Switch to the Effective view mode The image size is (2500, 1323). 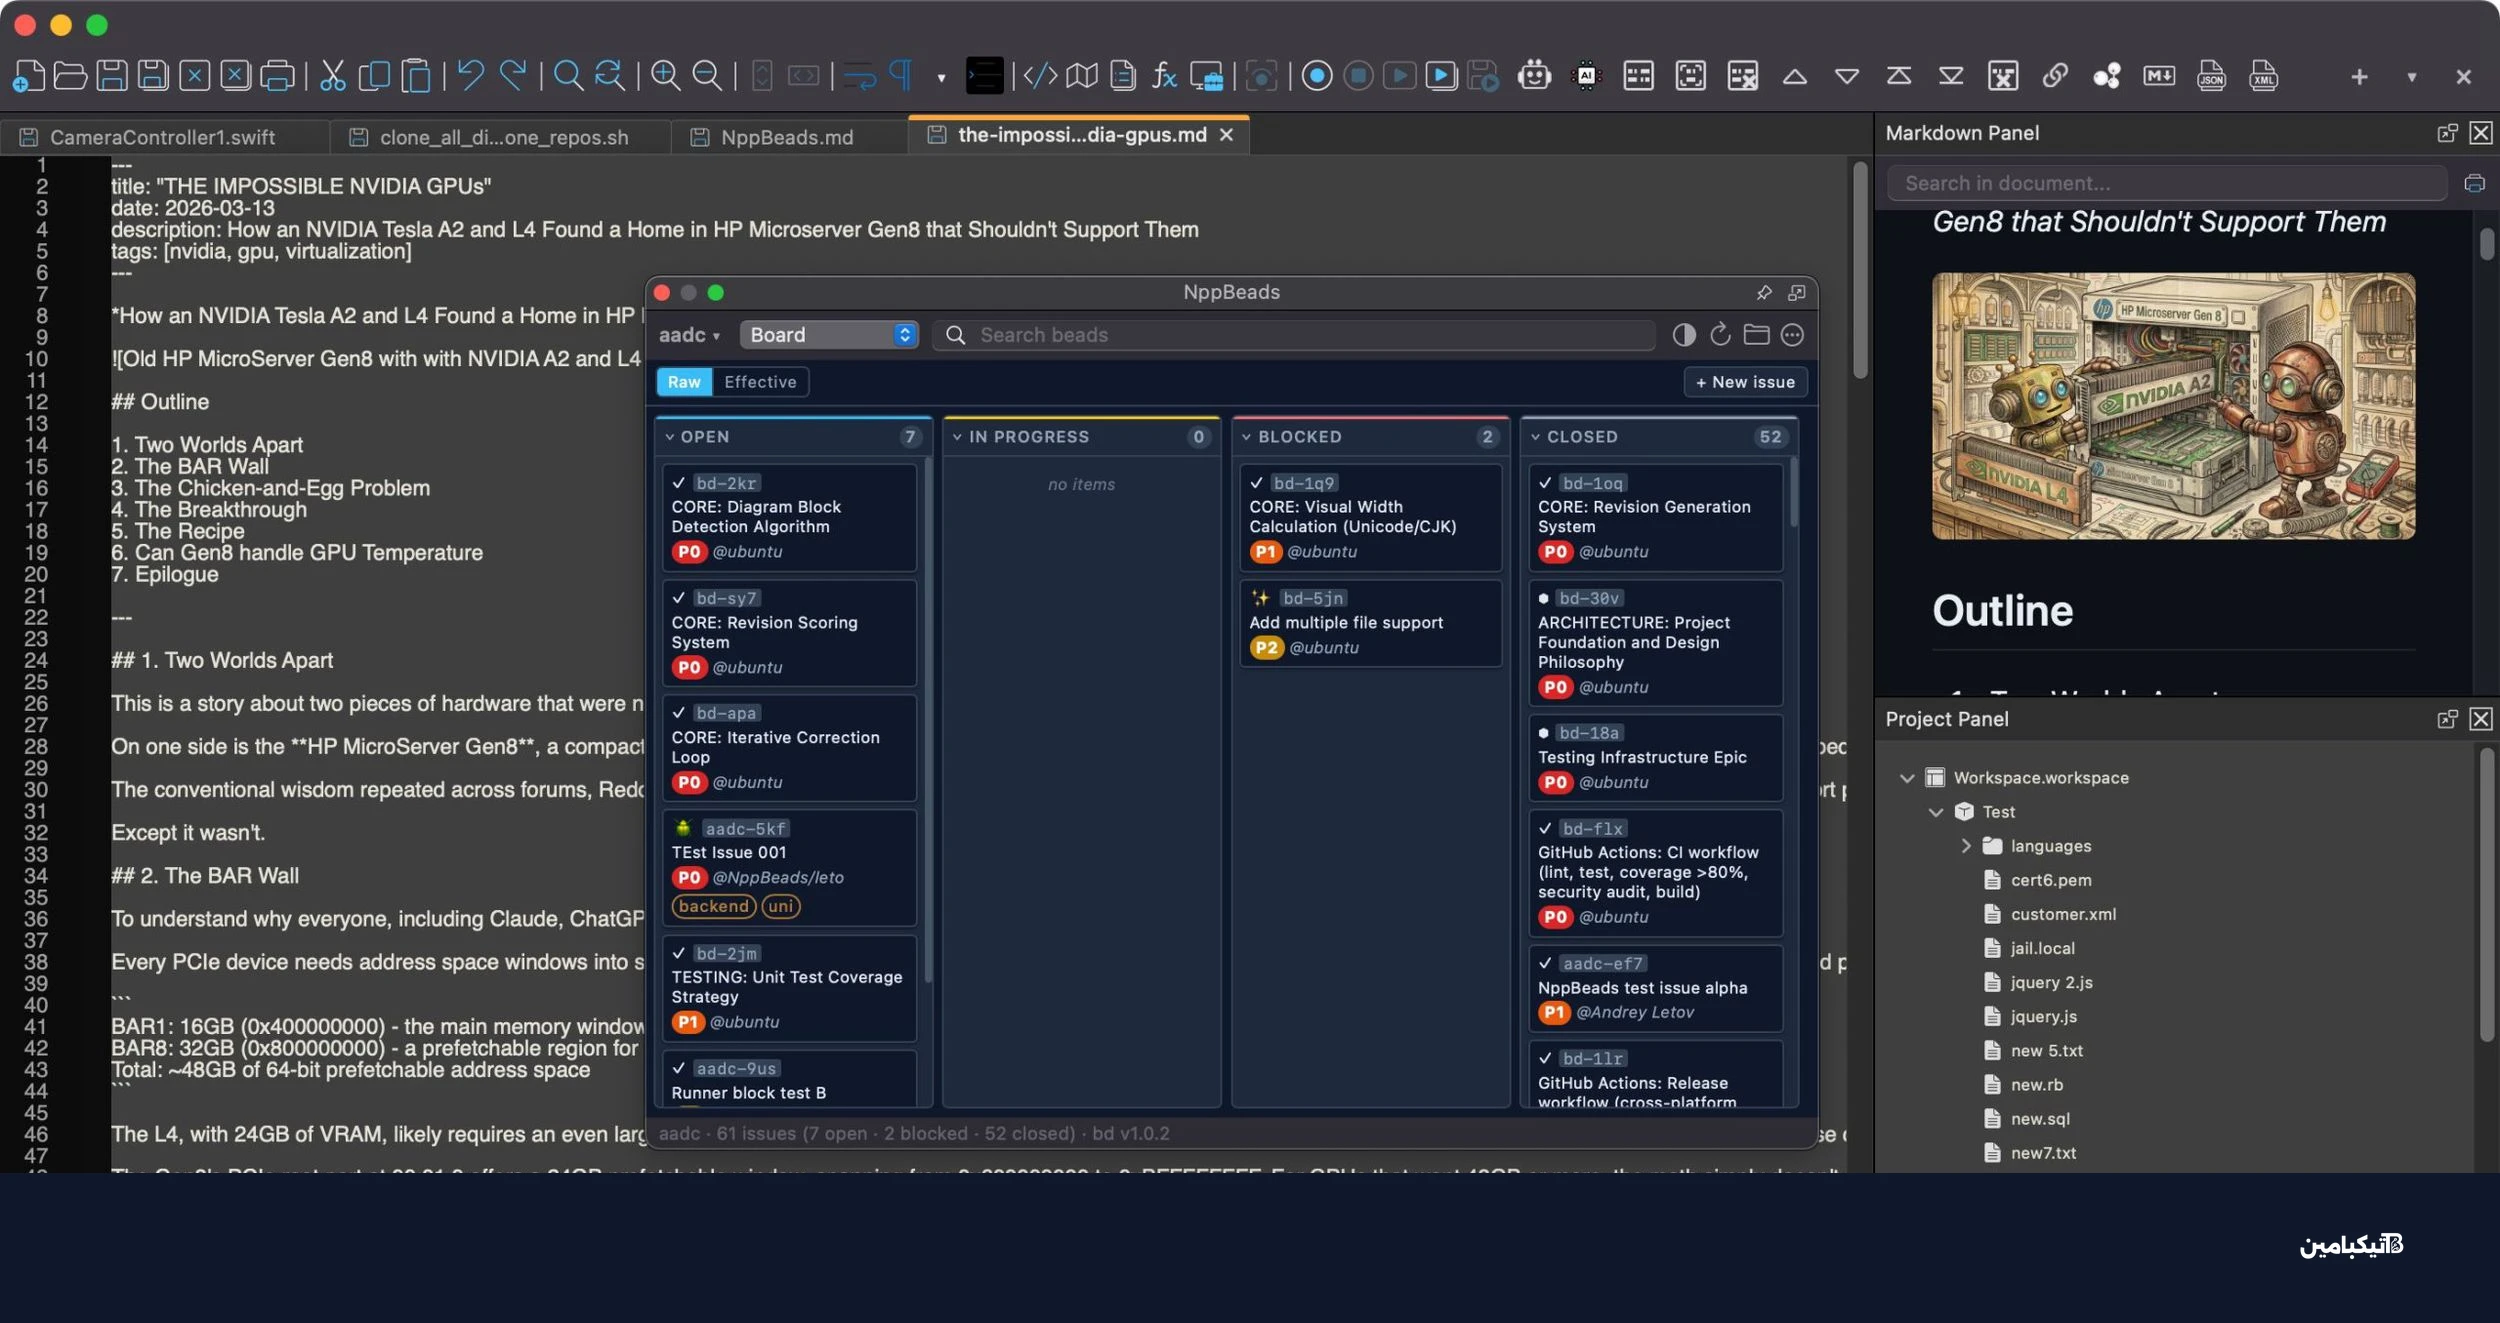pyautogui.click(x=760, y=382)
